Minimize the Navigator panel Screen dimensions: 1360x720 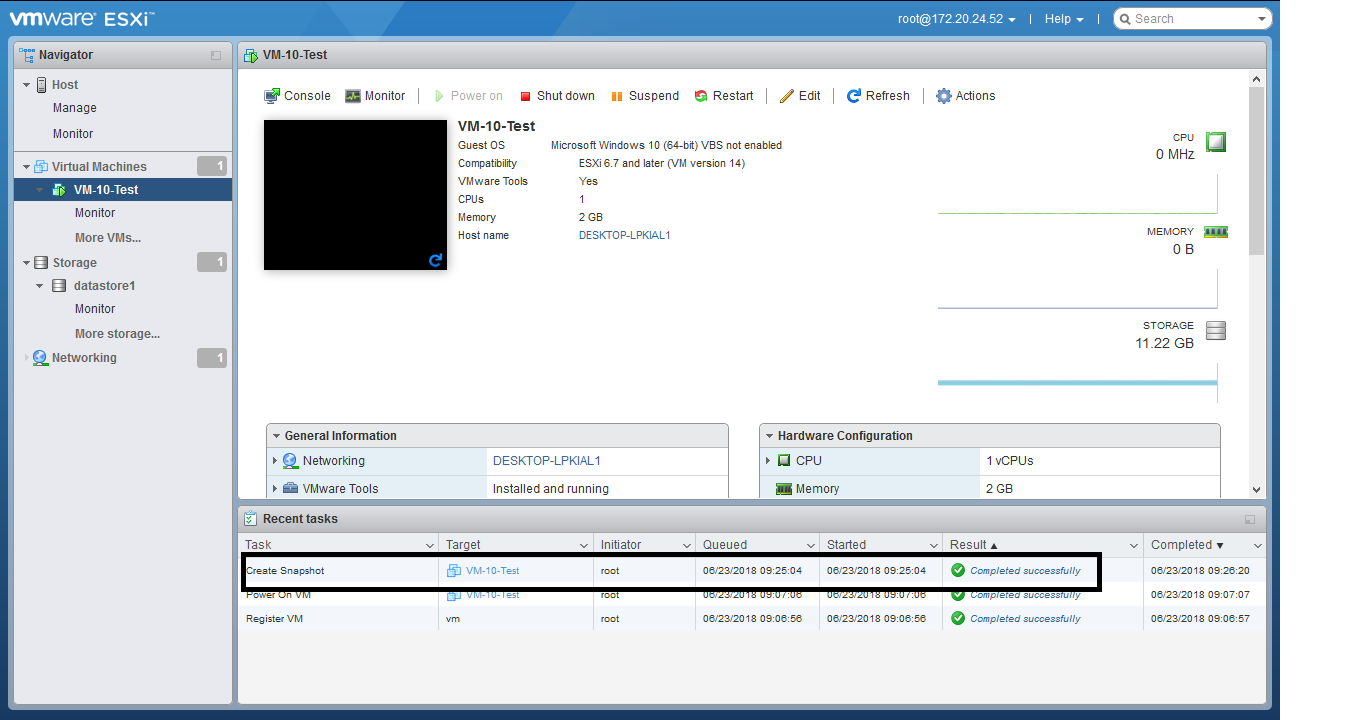(x=216, y=56)
